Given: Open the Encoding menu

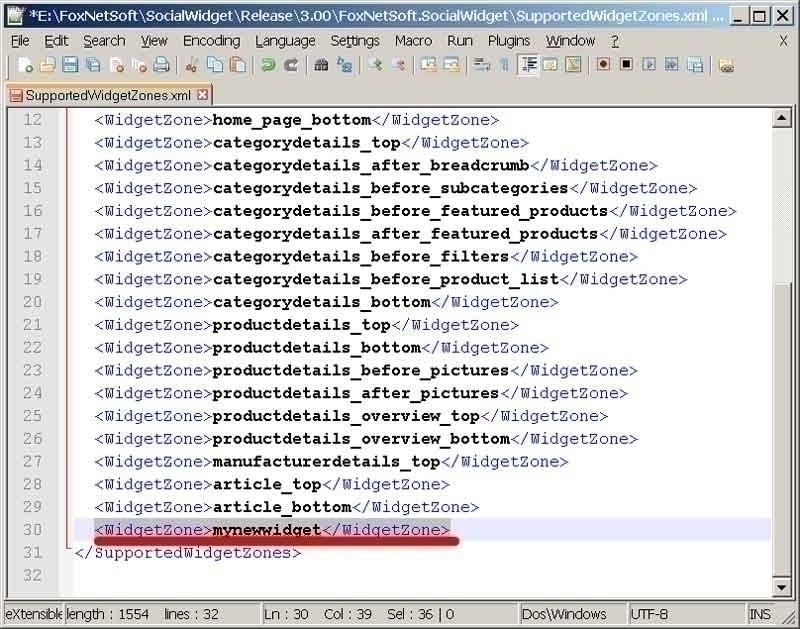Looking at the screenshot, I should pos(212,41).
